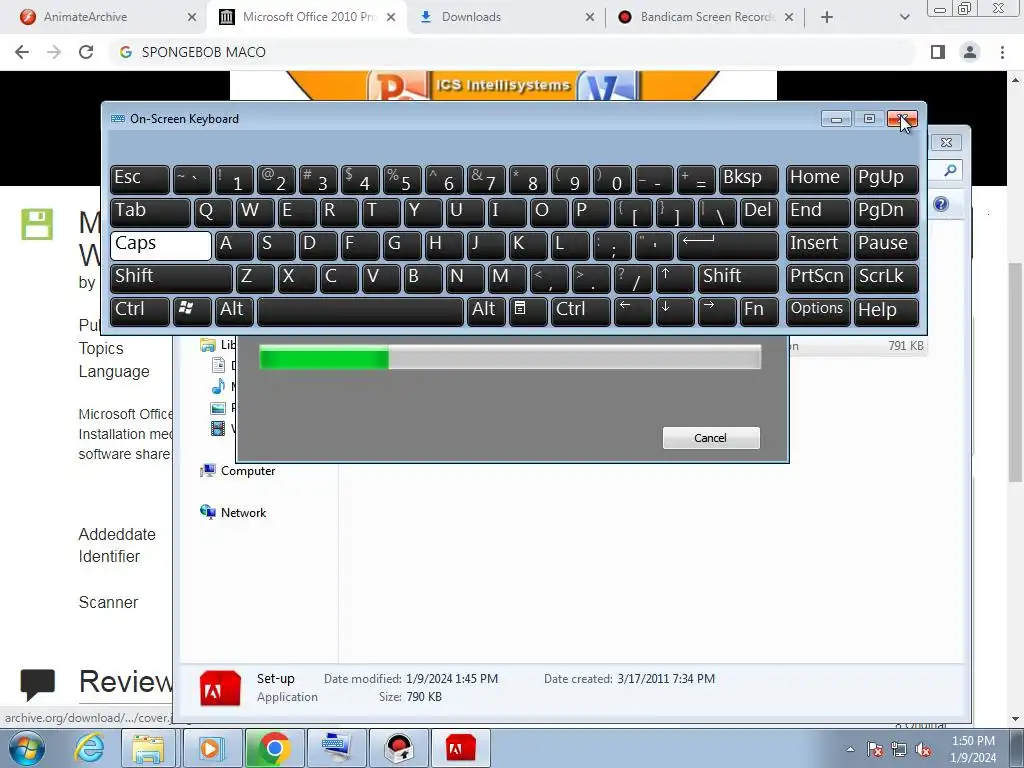Click Chrome side panel icon
The width and height of the screenshot is (1024, 768).
(938, 52)
